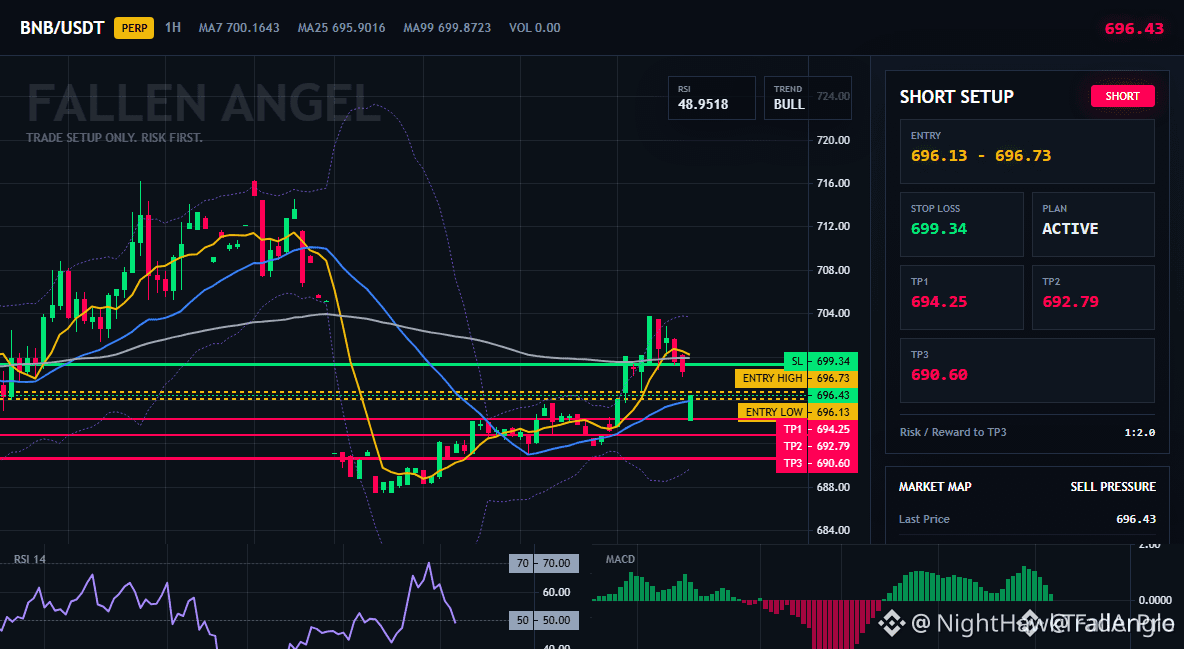The height and width of the screenshot is (649, 1184).
Task: Click the RSI 48.9518 box
Action: 711,97
